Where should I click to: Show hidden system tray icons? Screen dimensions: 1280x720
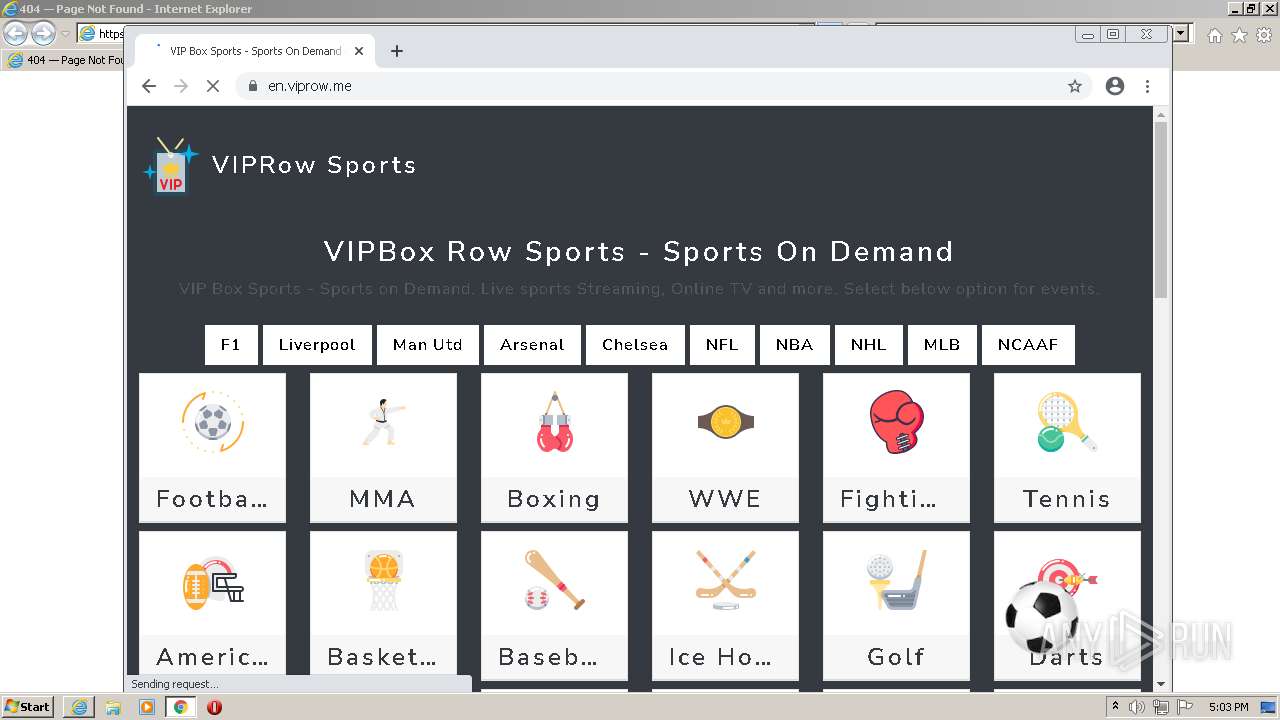point(1116,707)
